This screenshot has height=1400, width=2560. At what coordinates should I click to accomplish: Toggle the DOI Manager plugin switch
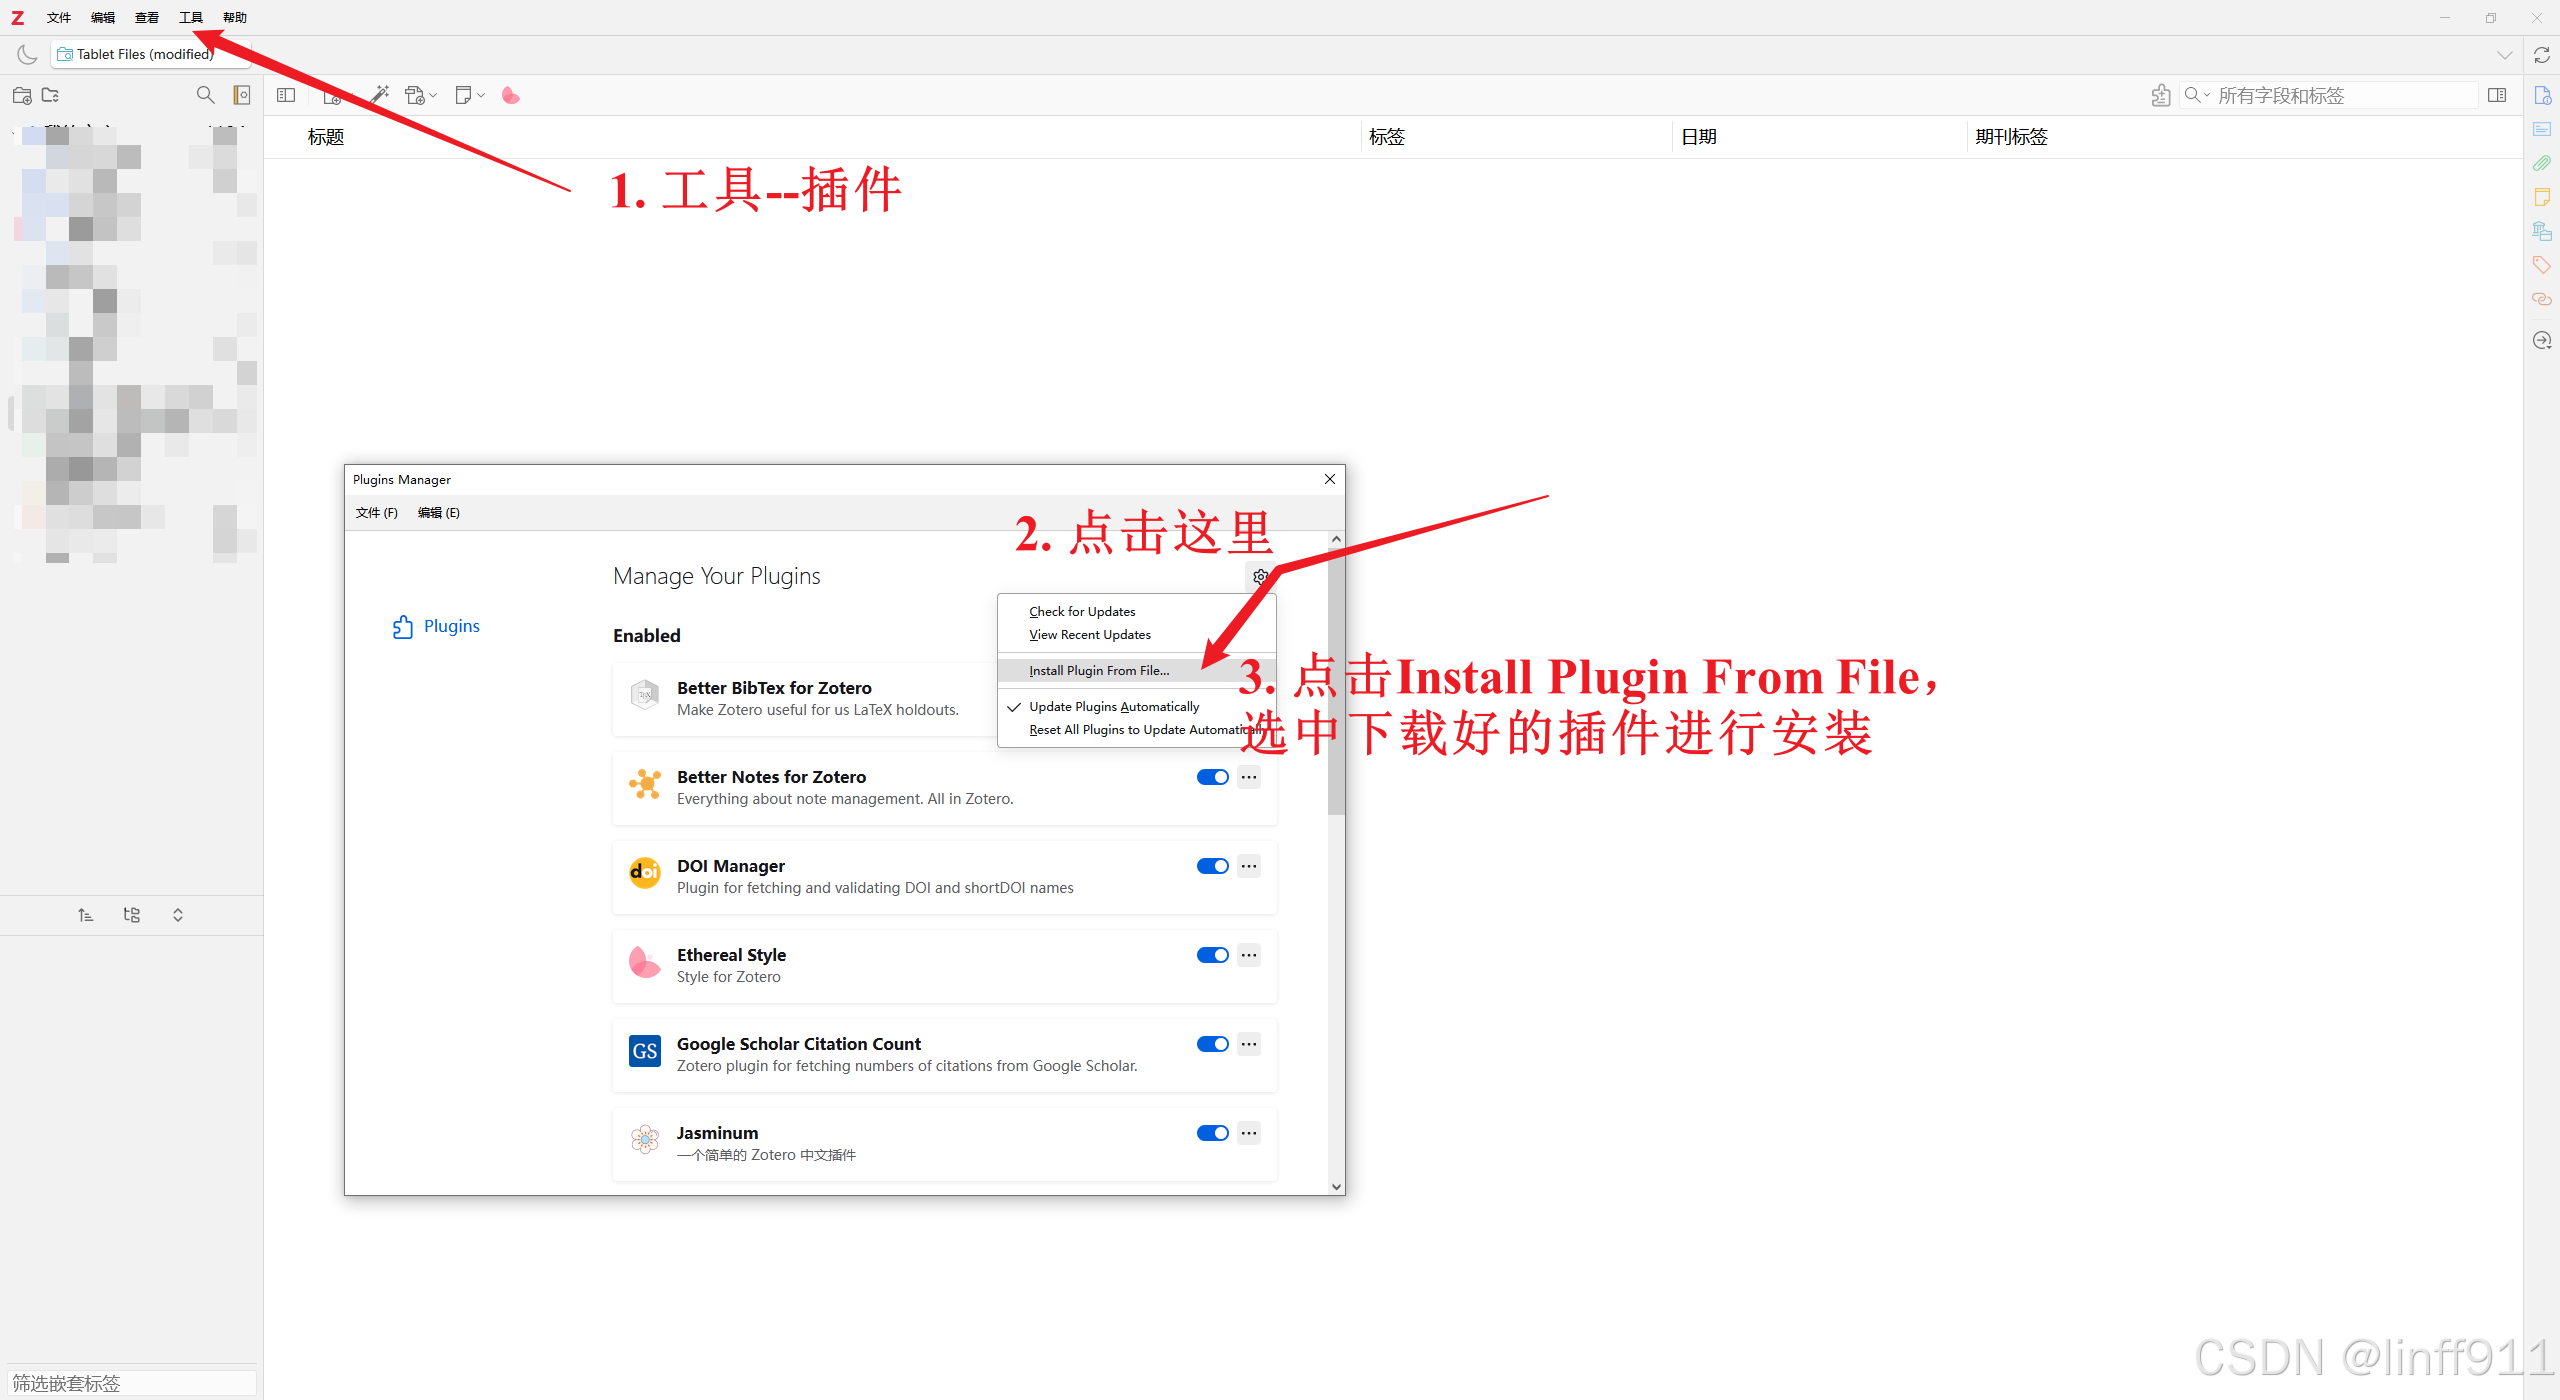[x=1212, y=866]
